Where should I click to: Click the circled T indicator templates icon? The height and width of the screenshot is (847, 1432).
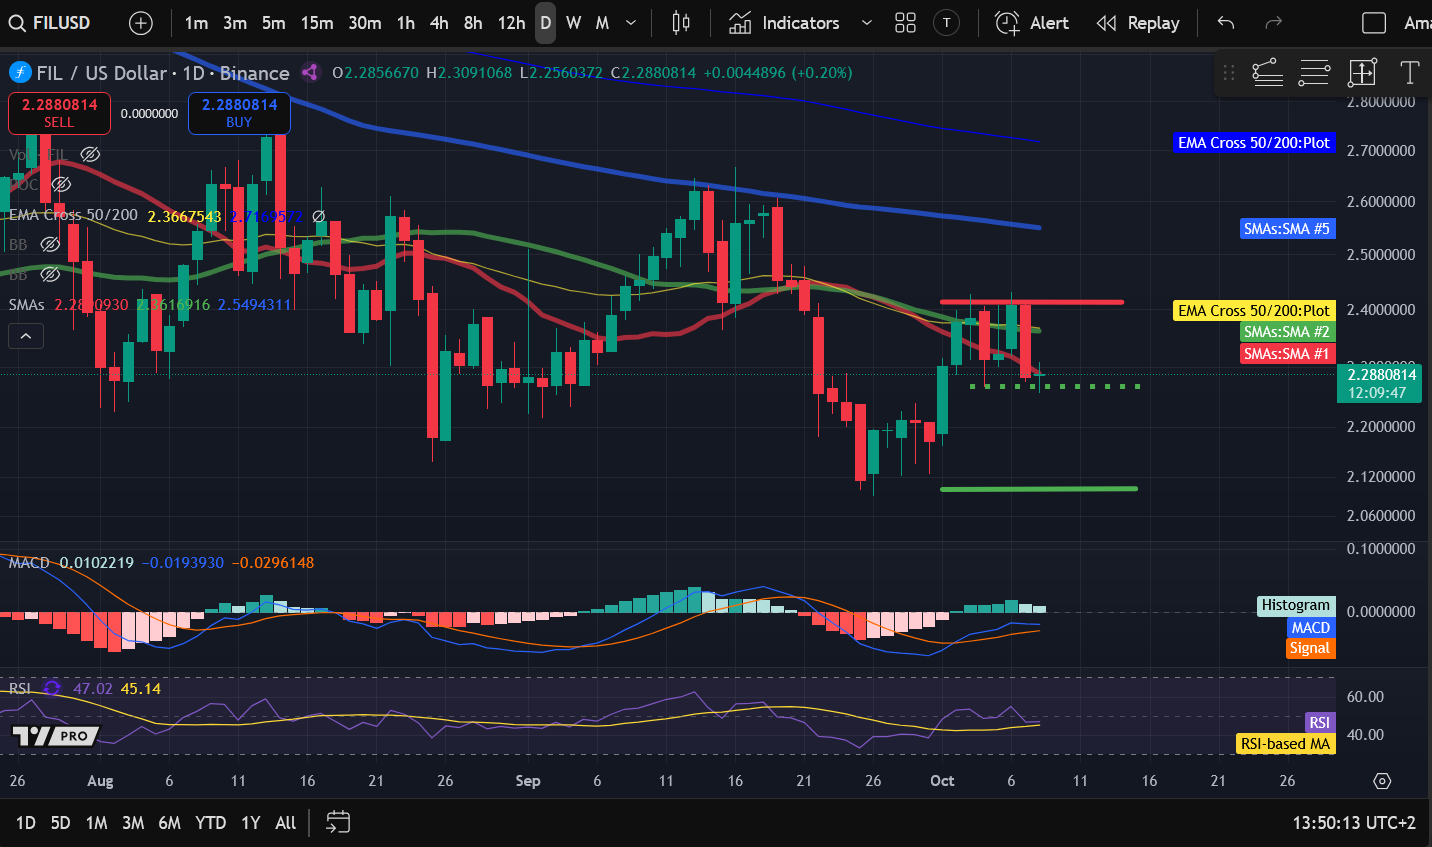coord(946,23)
